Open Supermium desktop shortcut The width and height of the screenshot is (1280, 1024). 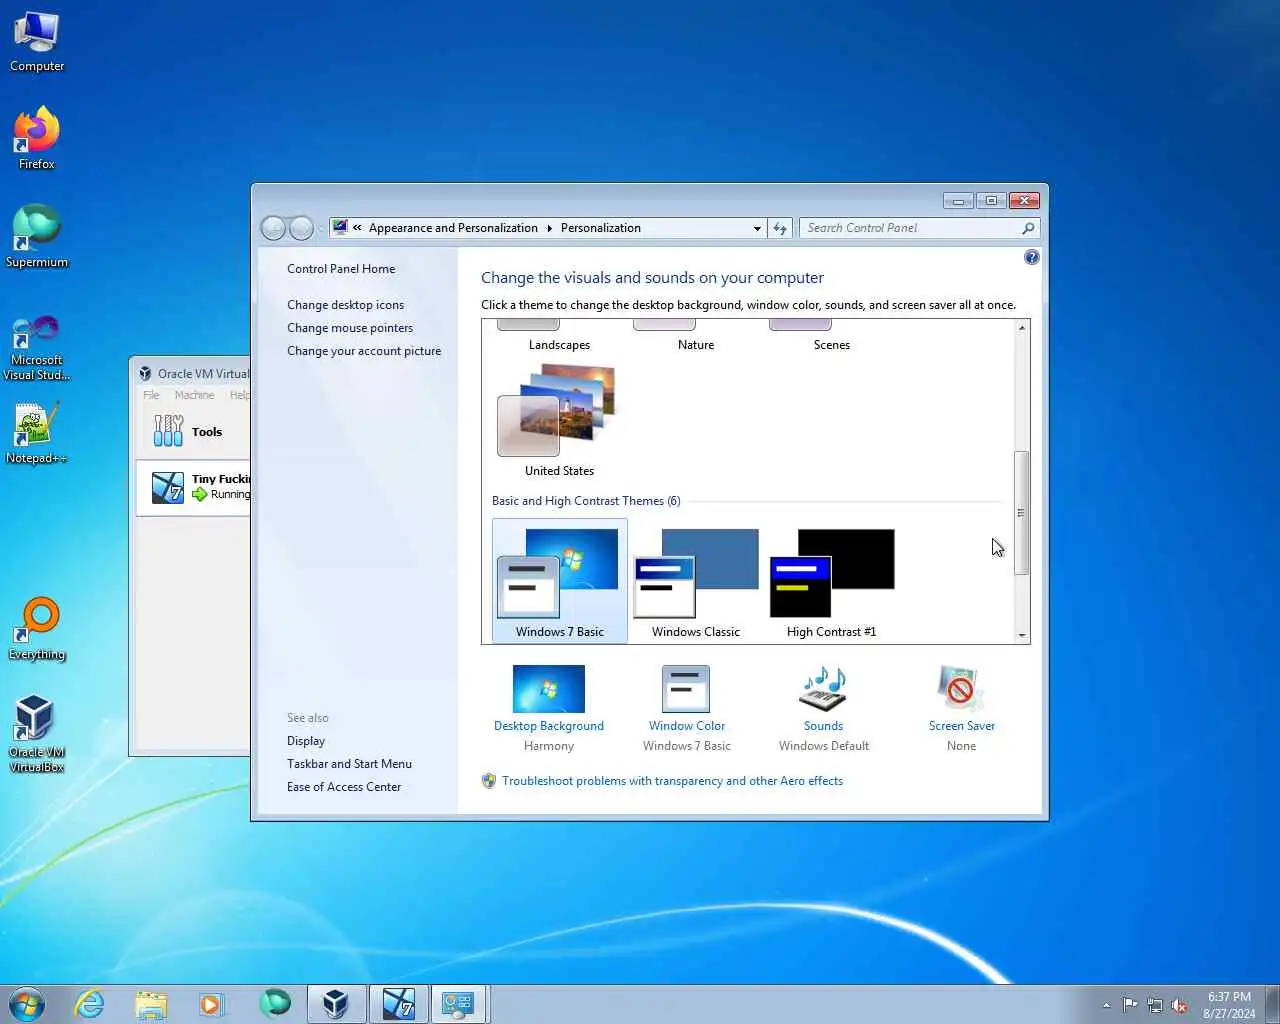[x=37, y=236]
